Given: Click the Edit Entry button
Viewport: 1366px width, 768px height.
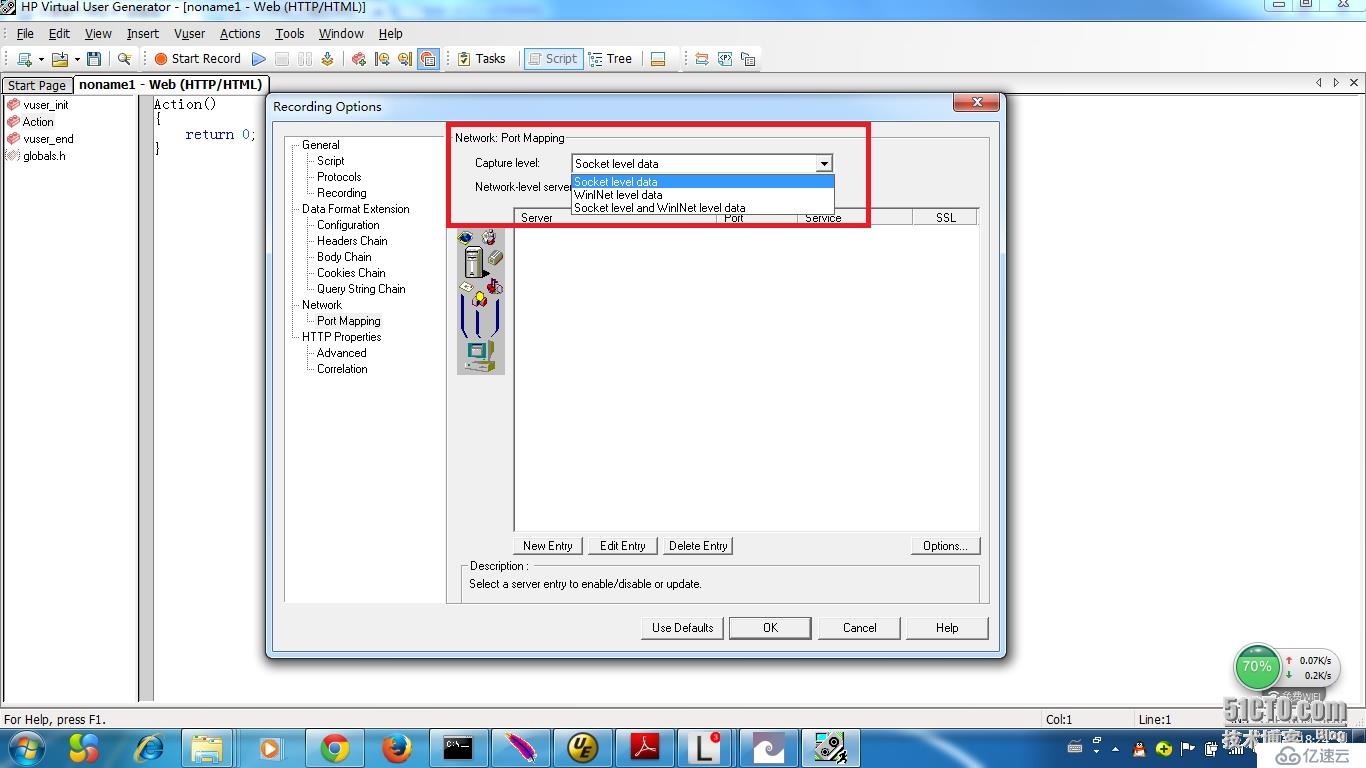Looking at the screenshot, I should point(622,546).
